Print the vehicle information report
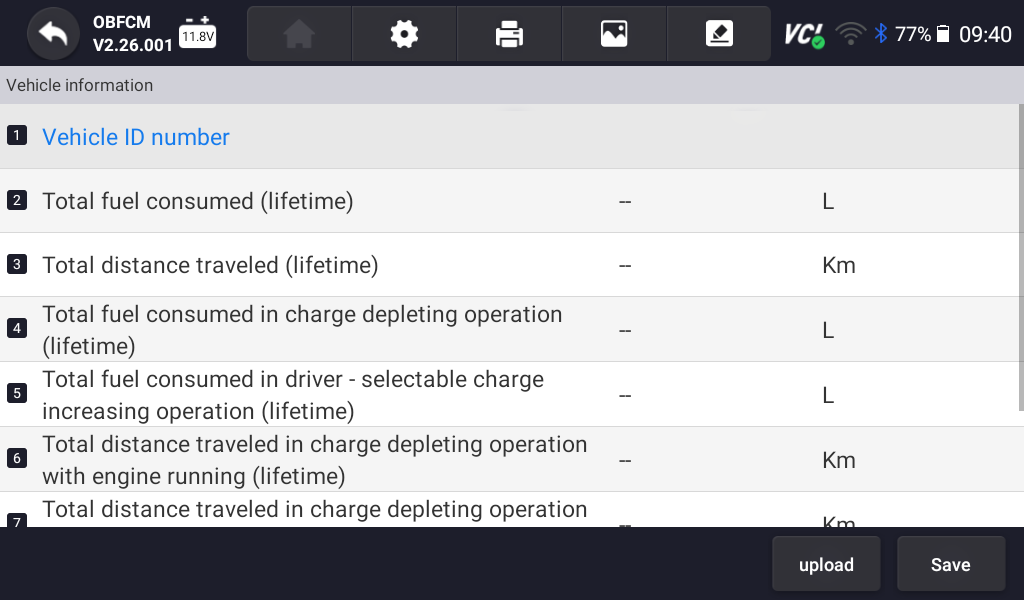This screenshot has height=600, width=1024. tap(509, 34)
